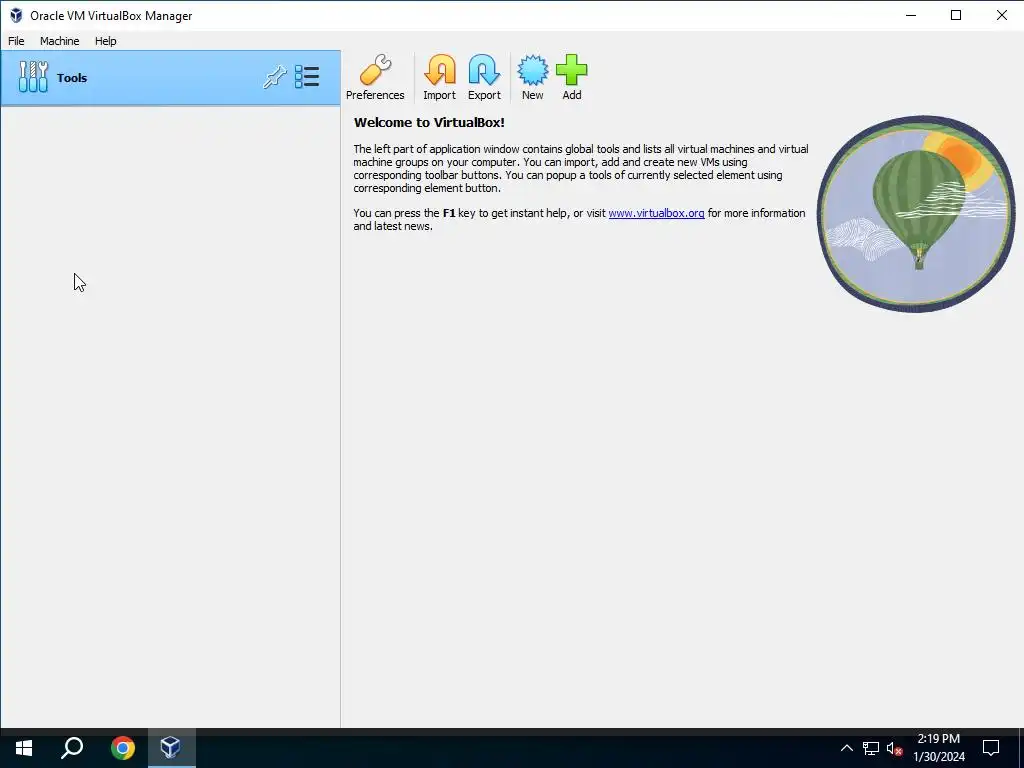Click the muted volume tray icon
1024x768 pixels.
click(x=894, y=748)
